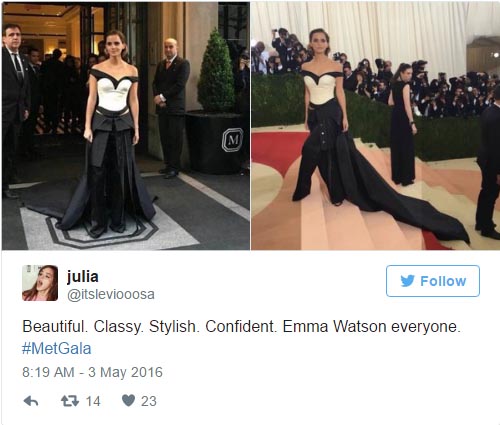500x425 pixels.
Task: Click the M emblem on the black planter
Action: coord(232,139)
